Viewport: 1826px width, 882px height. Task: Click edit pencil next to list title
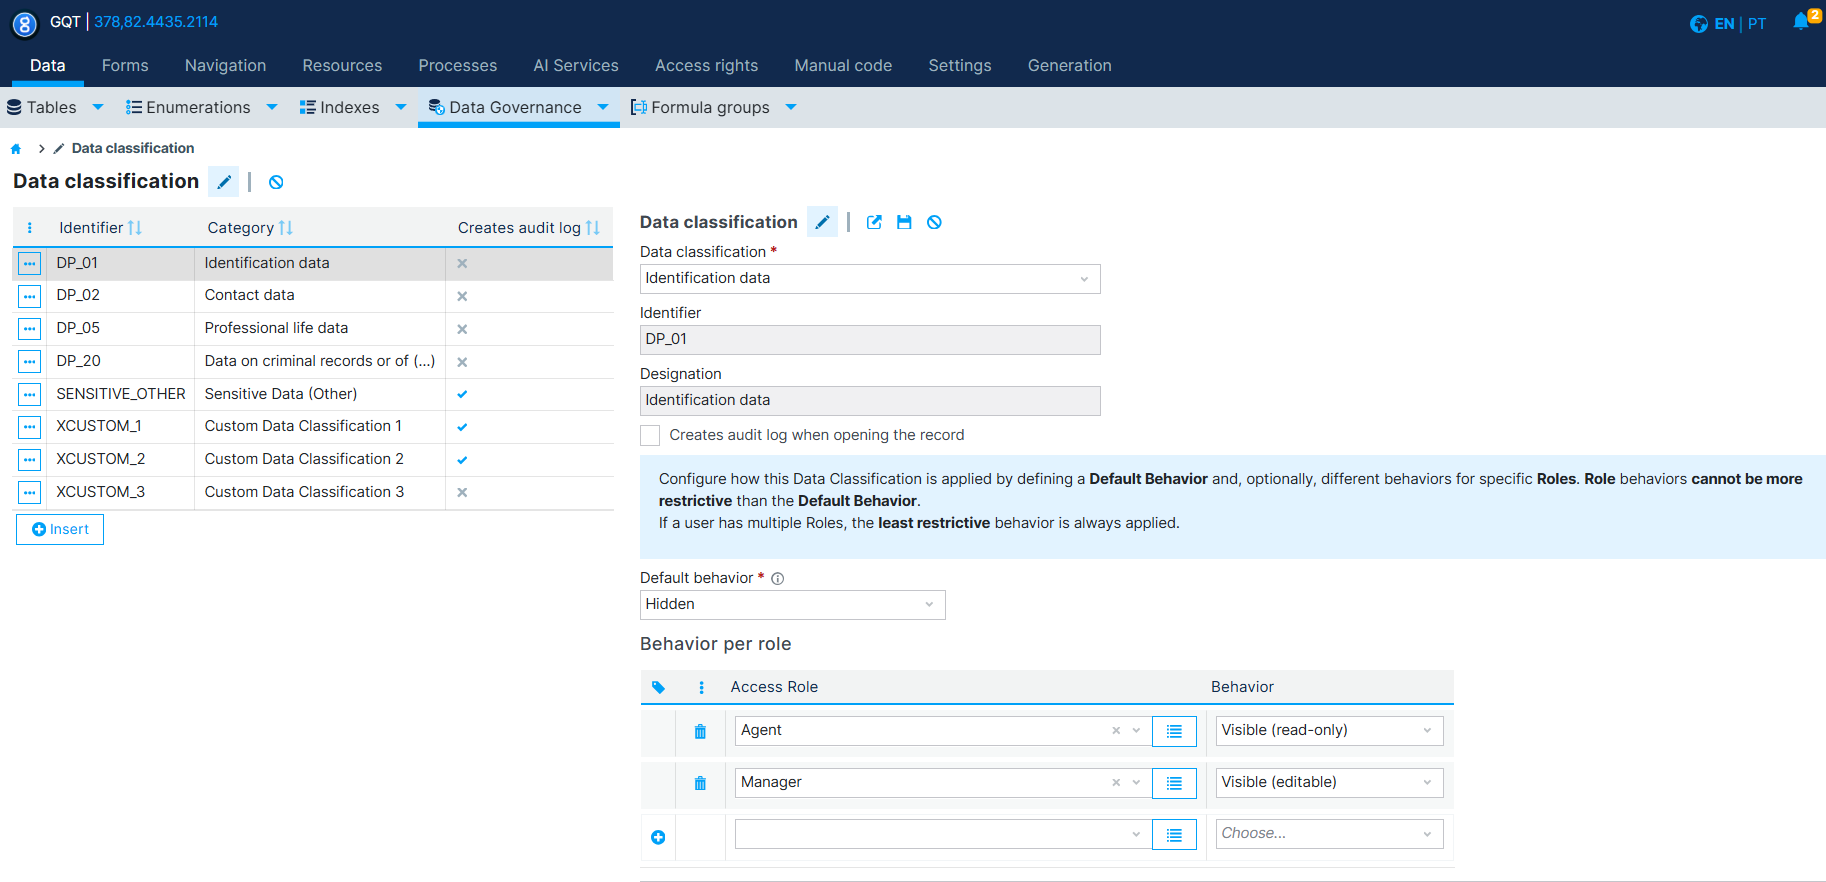tap(224, 182)
